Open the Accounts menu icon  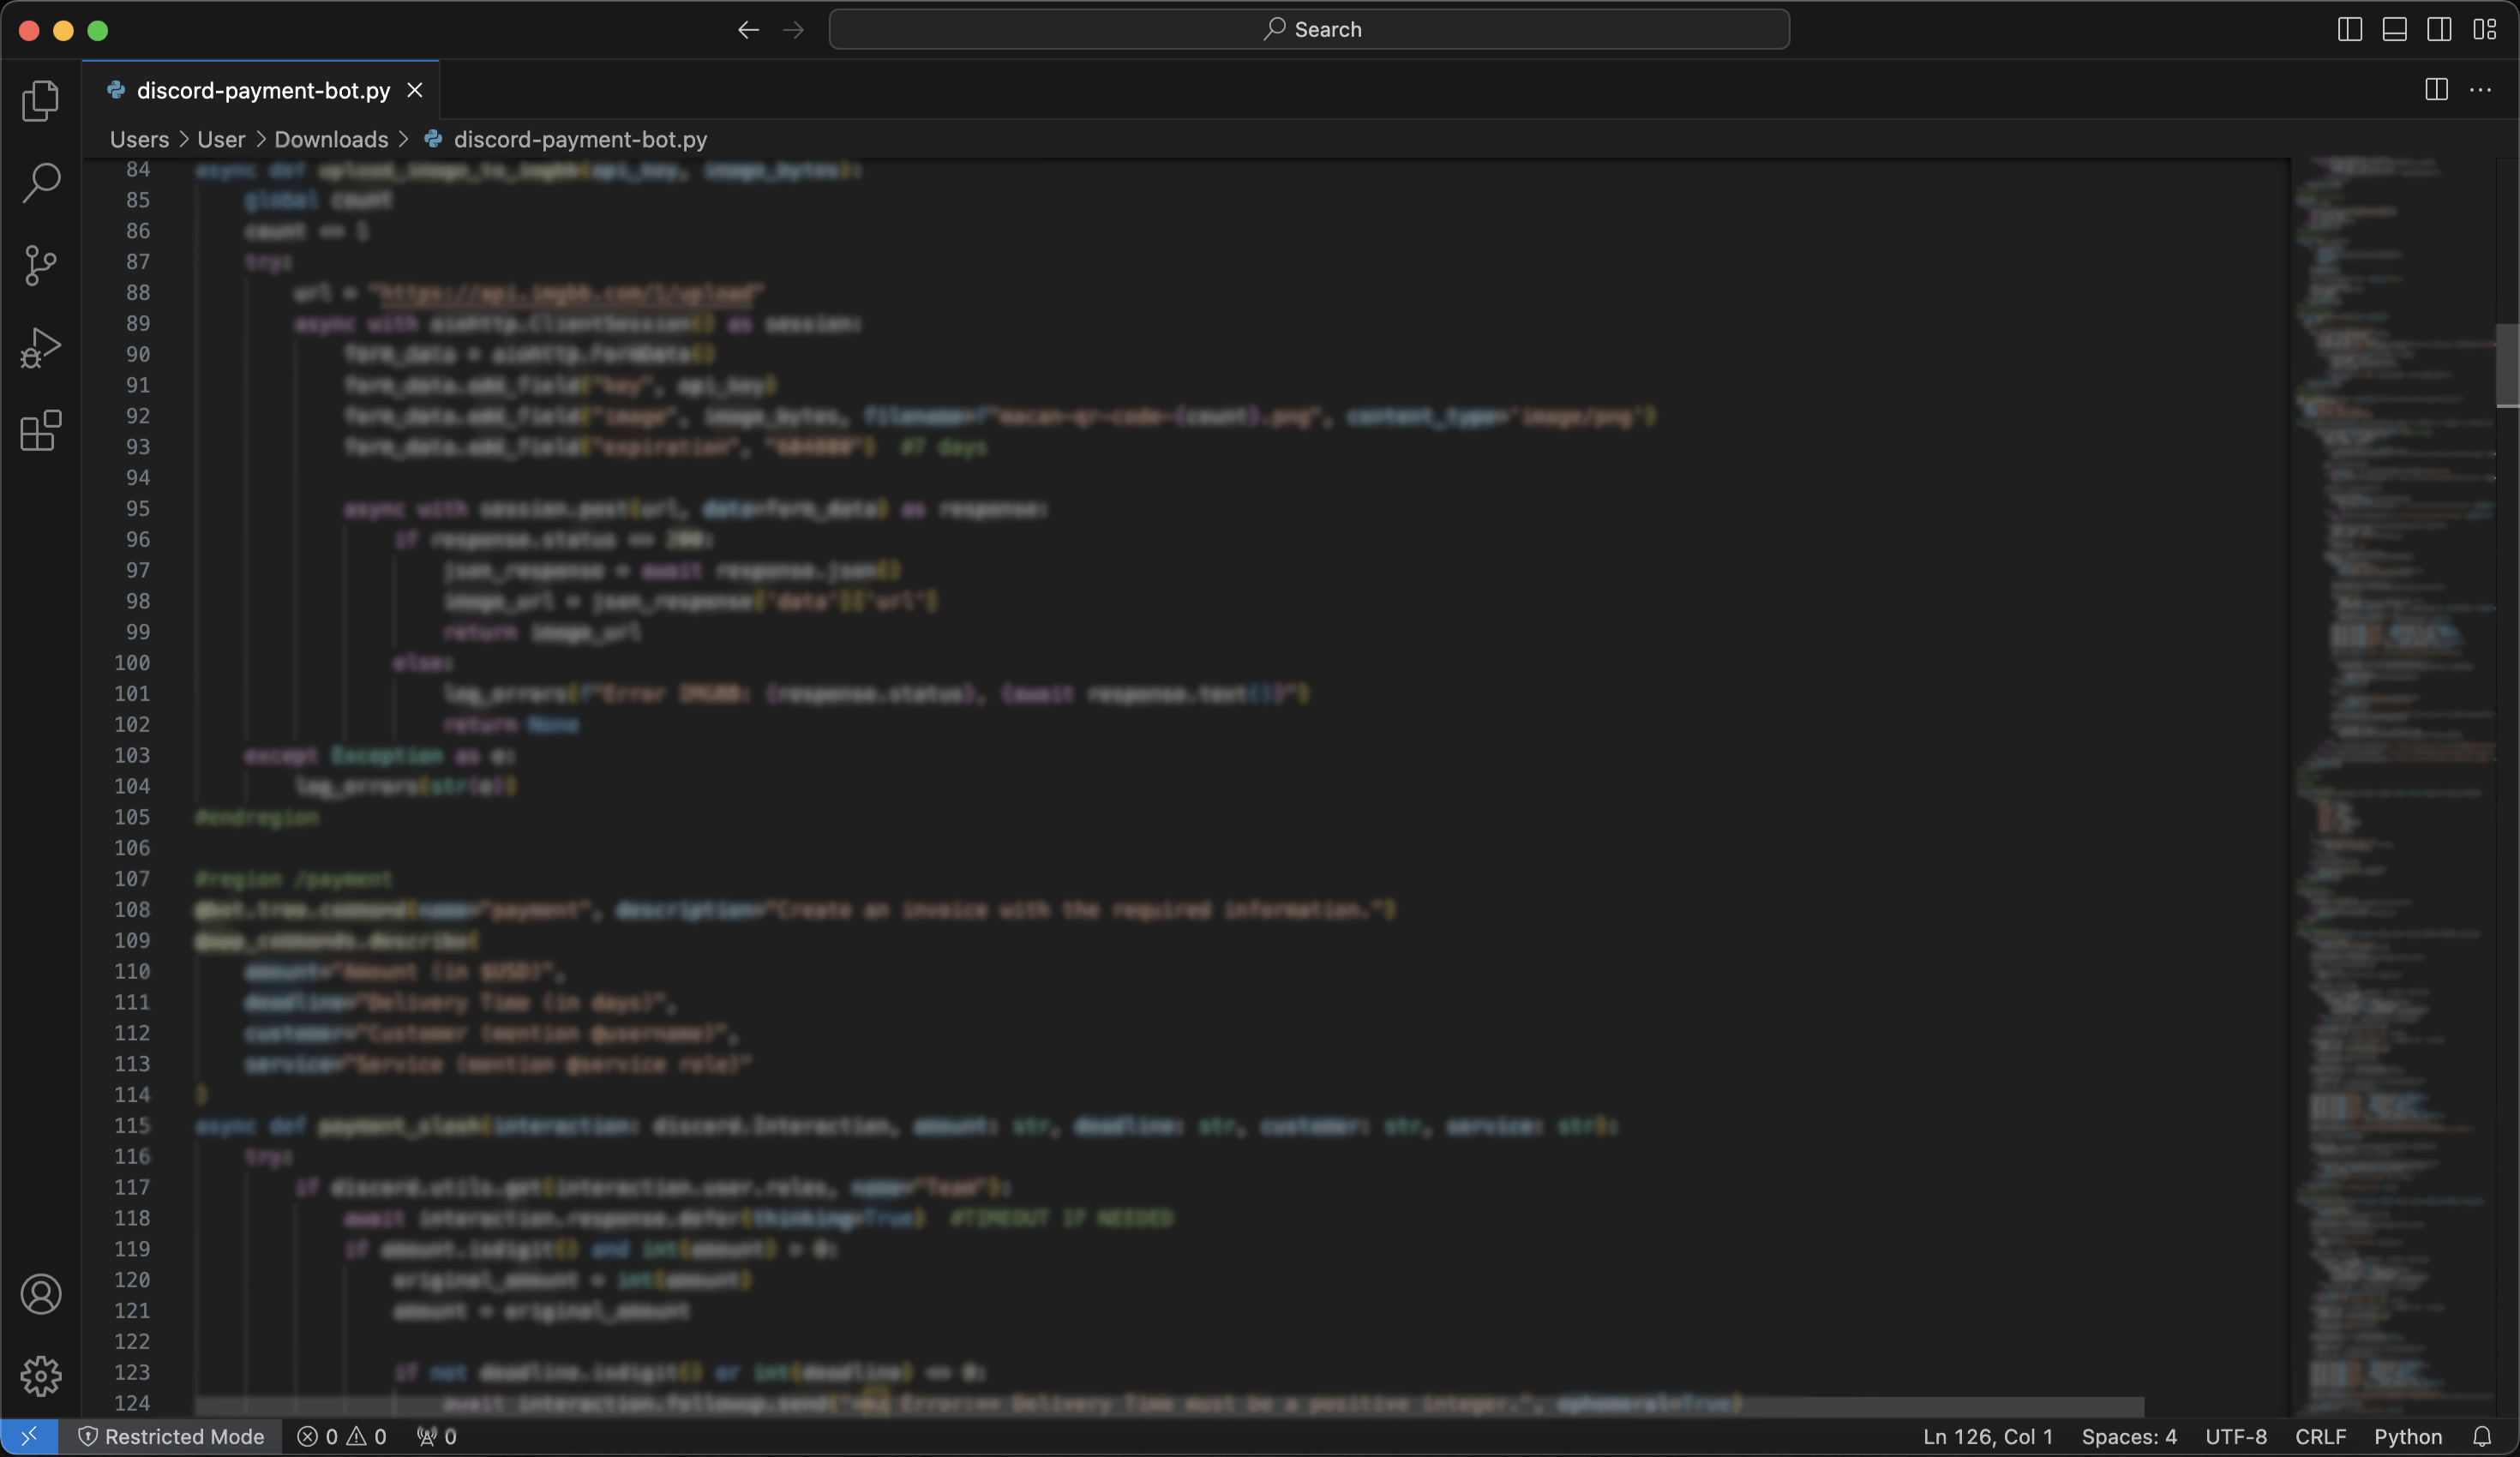40,1294
